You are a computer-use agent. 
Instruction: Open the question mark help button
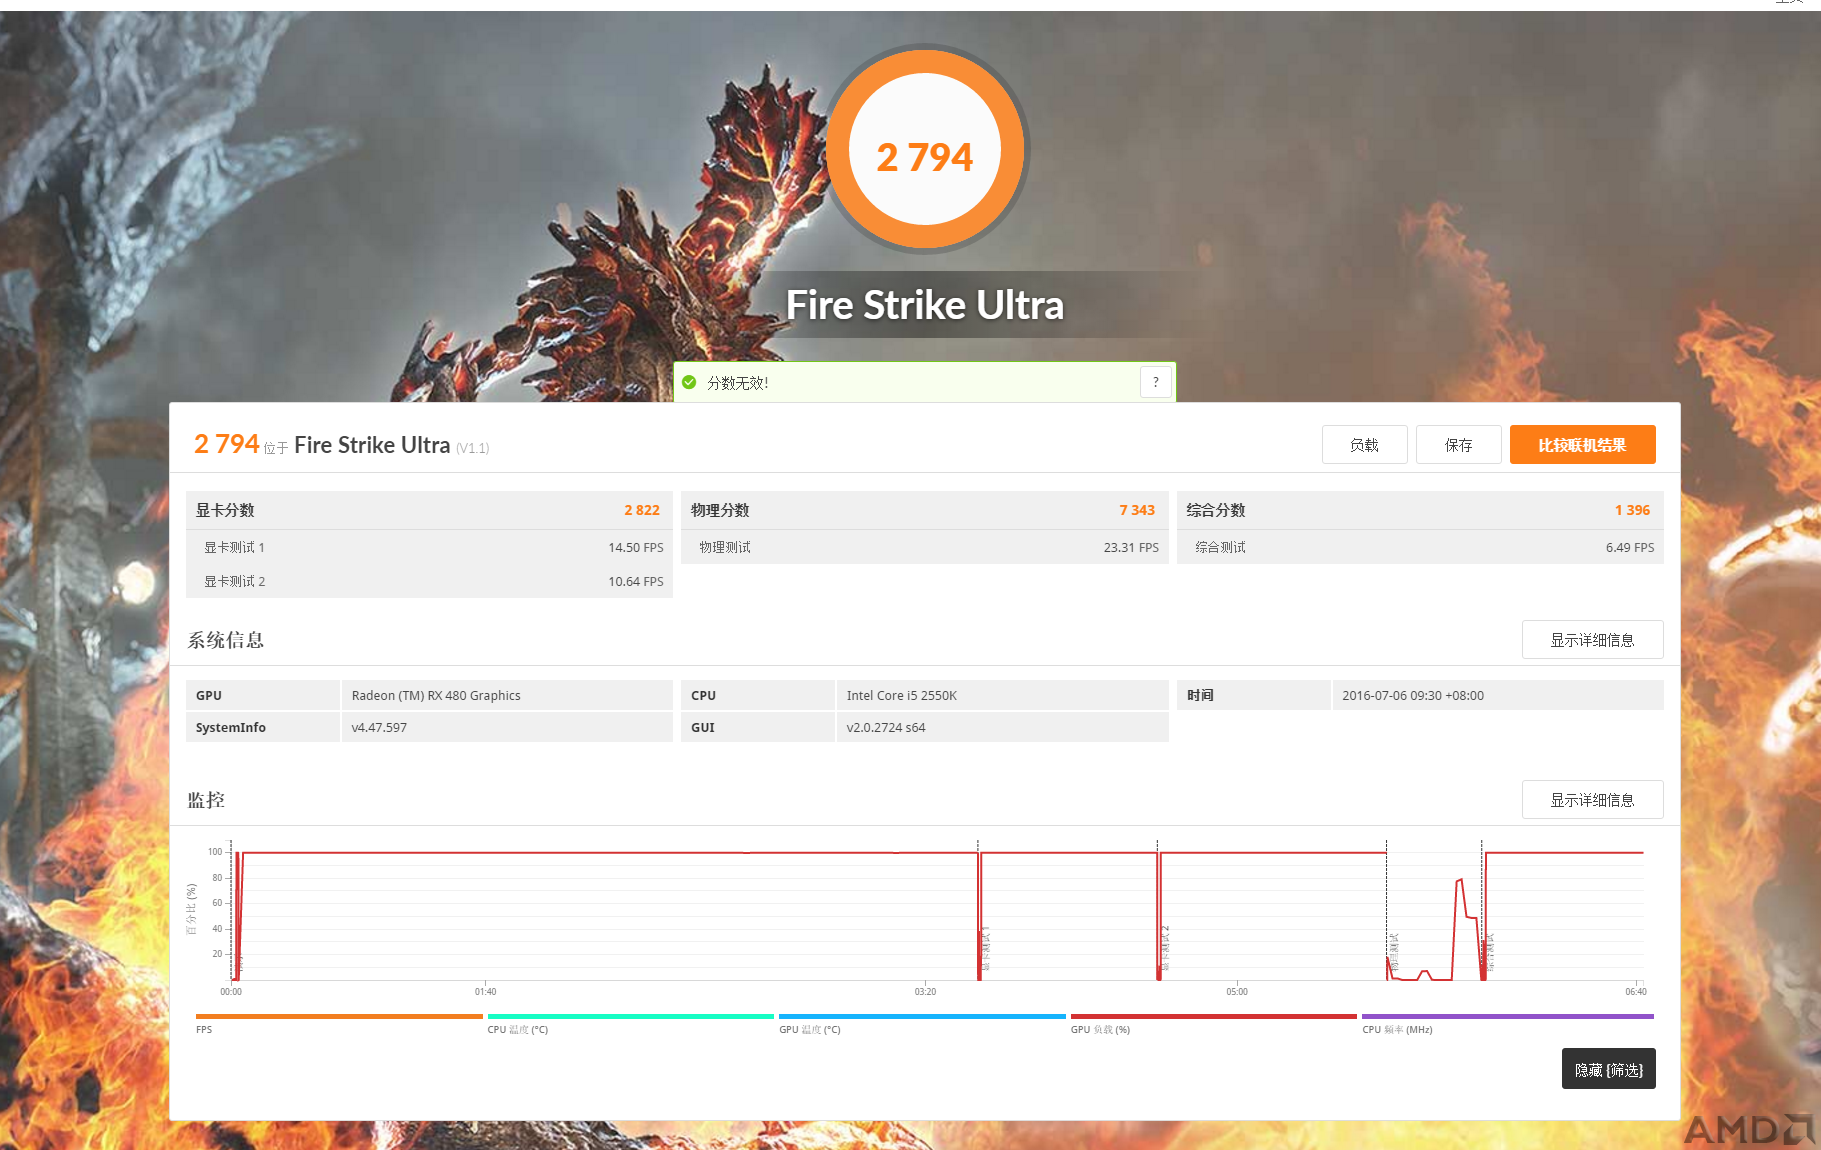tap(1156, 382)
